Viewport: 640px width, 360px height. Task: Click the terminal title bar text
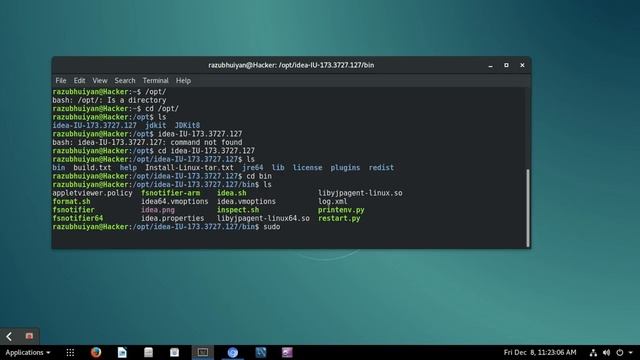(291, 65)
